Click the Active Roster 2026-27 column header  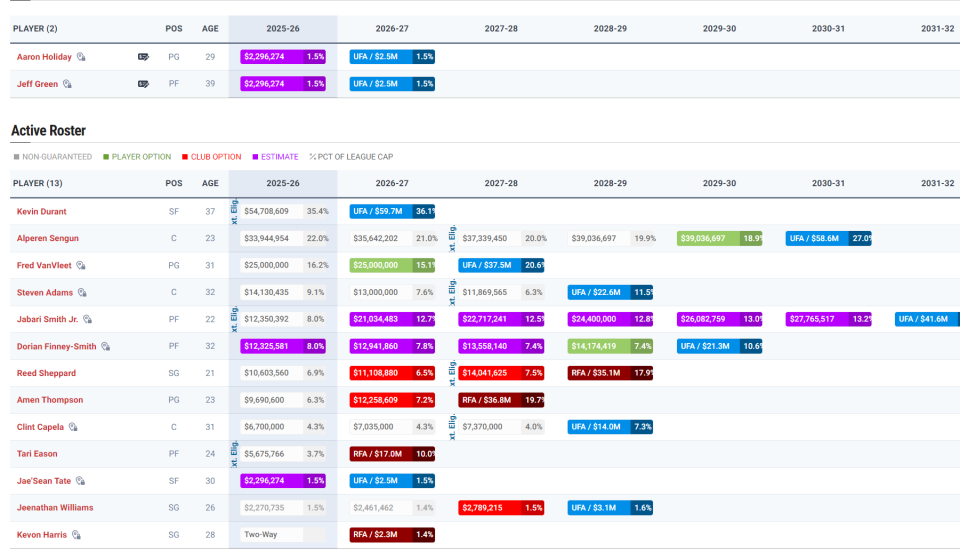point(392,184)
